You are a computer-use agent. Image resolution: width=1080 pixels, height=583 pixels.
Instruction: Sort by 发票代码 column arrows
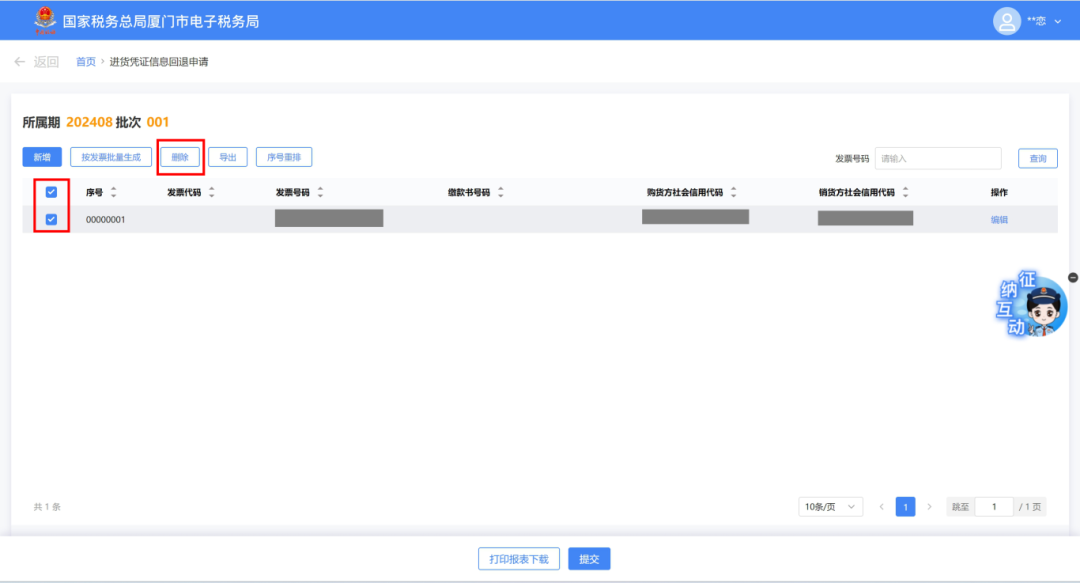[211, 192]
